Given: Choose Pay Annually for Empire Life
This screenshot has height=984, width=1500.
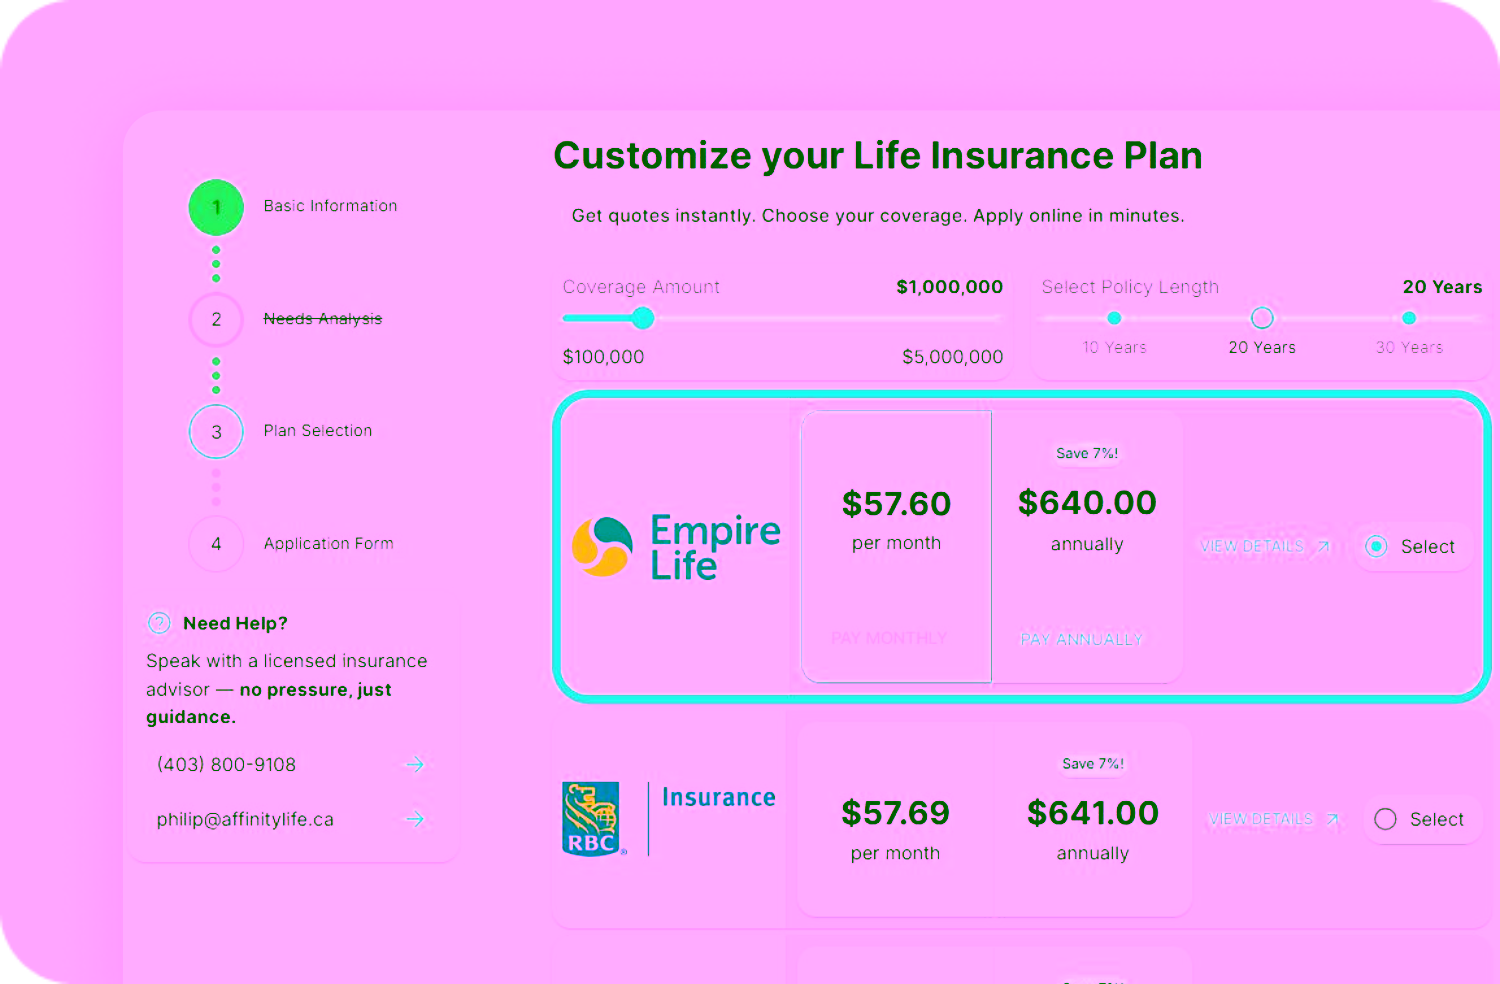Looking at the screenshot, I should pyautogui.click(x=1081, y=639).
